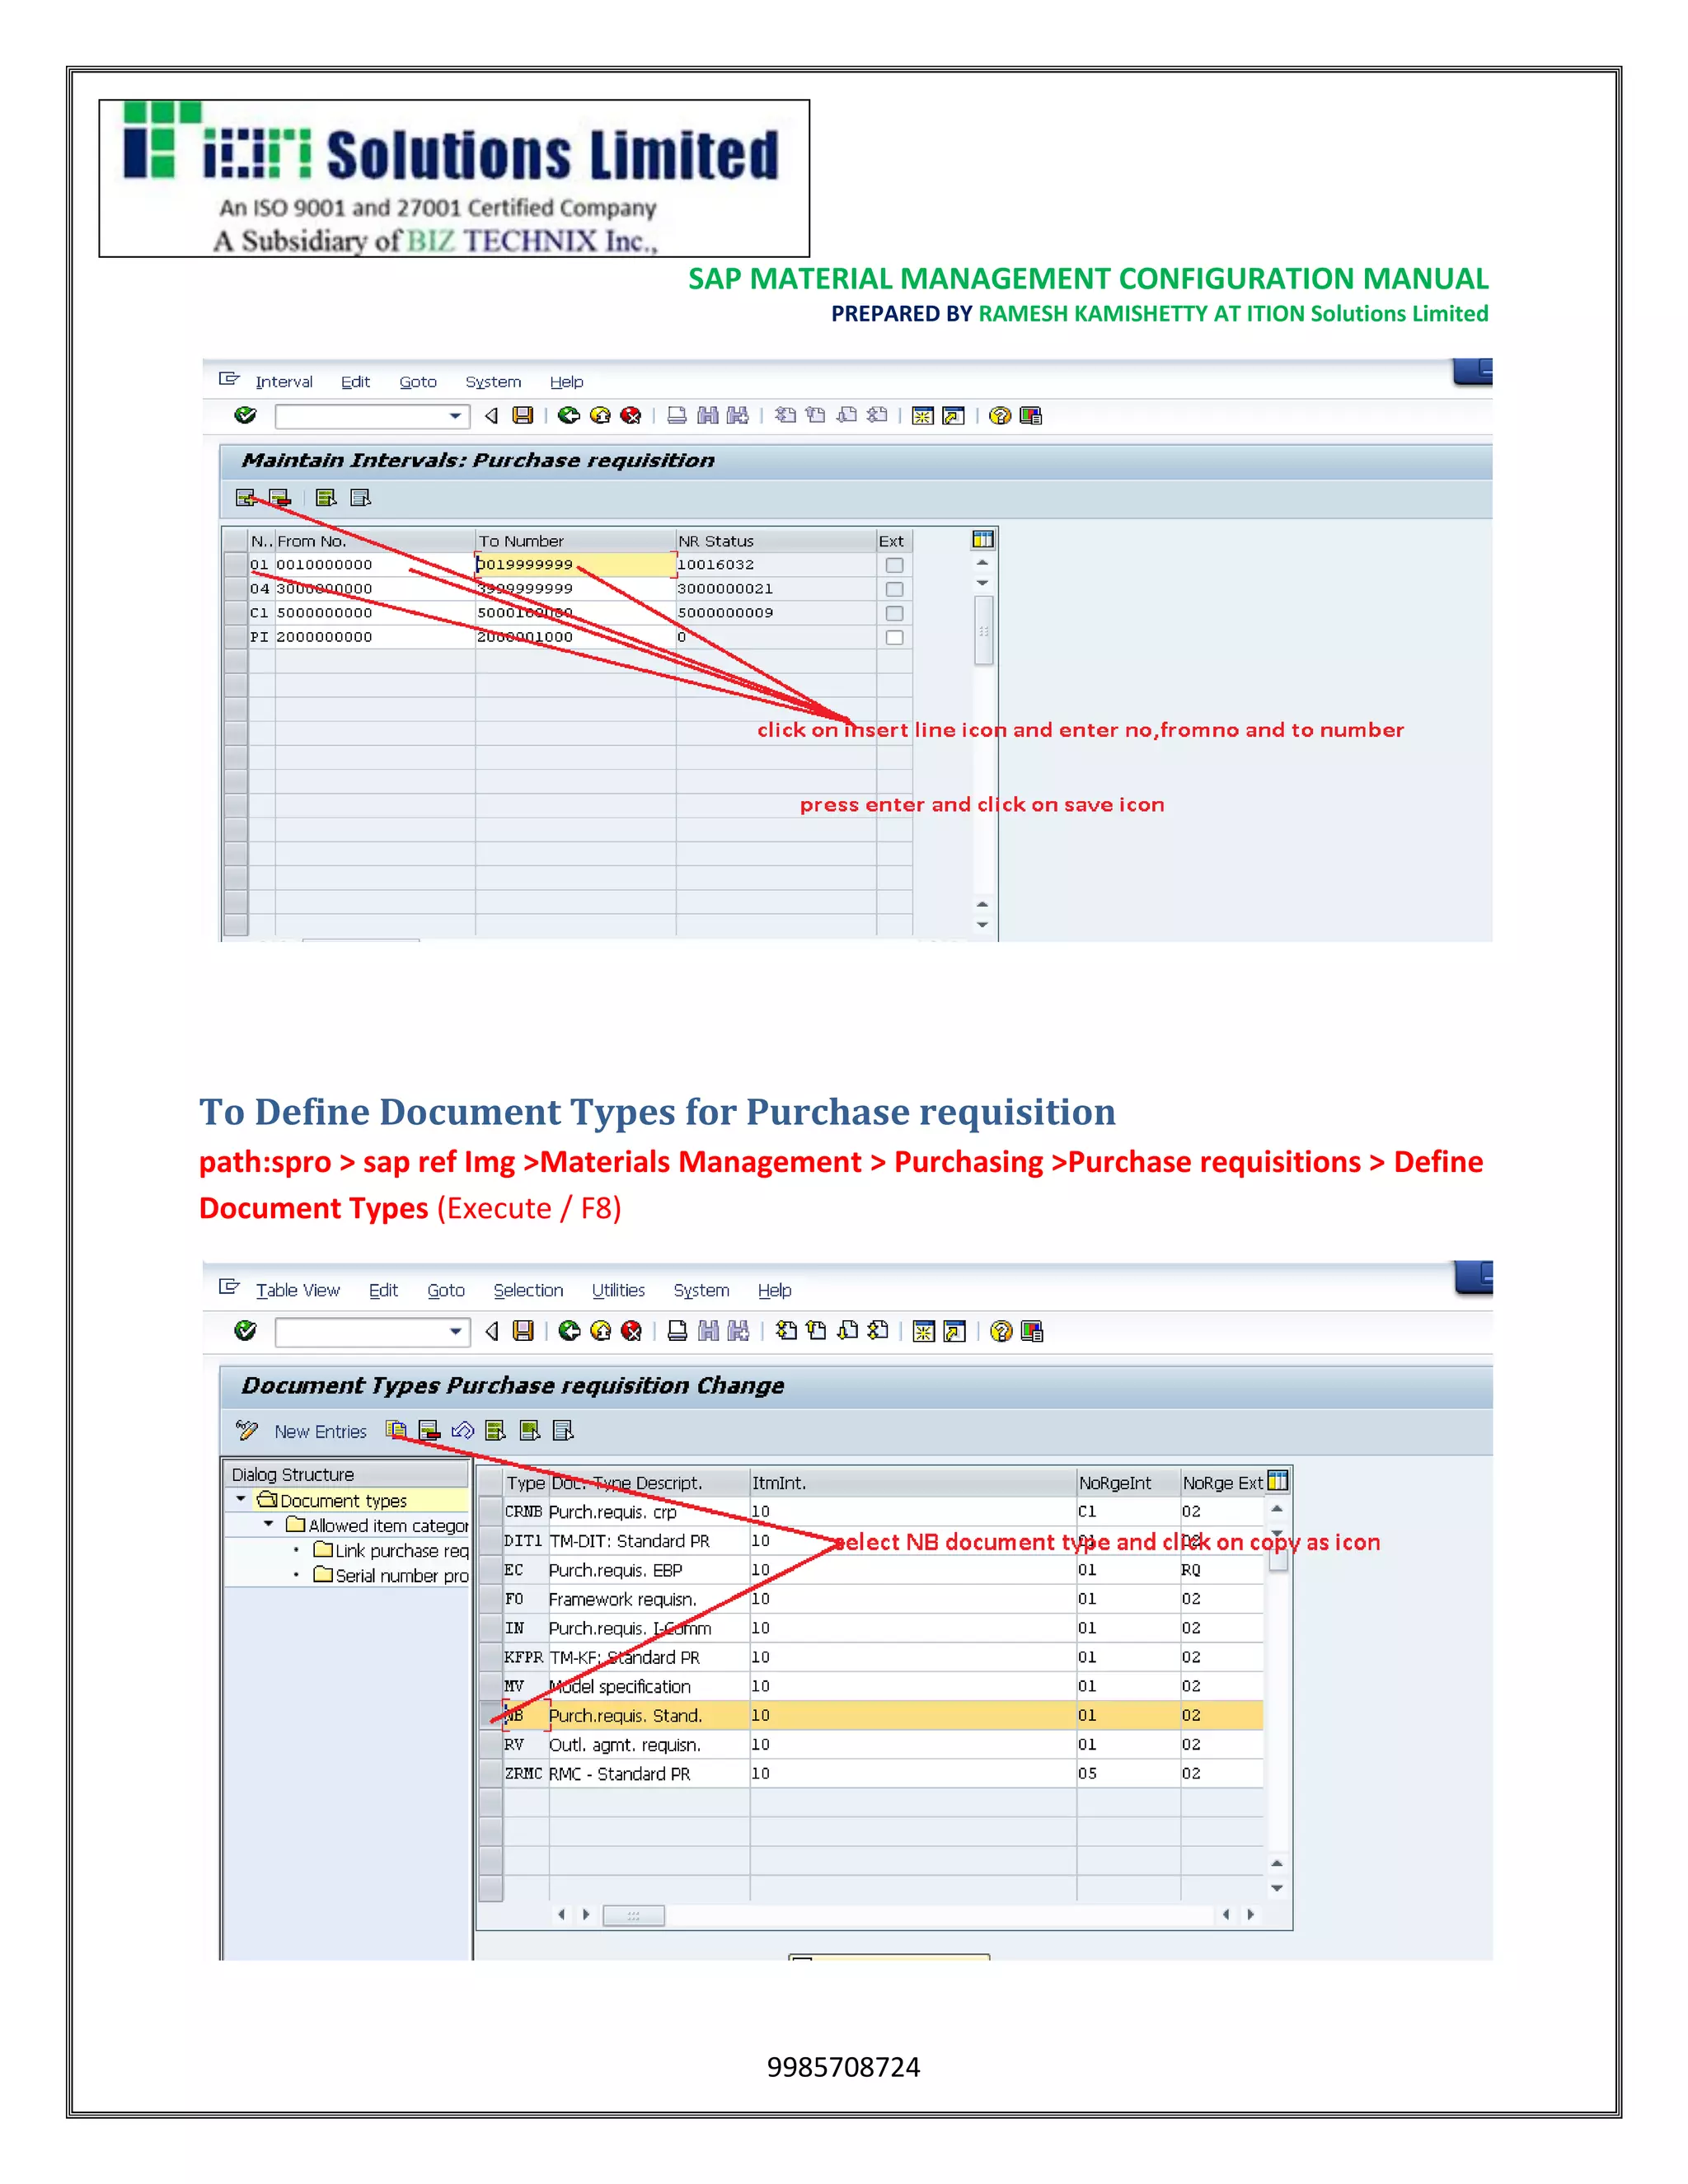Image resolution: width=1688 pixels, height=2184 pixels.
Task: Click vertical scrollbar thumb in intervals table
Action: [x=983, y=630]
